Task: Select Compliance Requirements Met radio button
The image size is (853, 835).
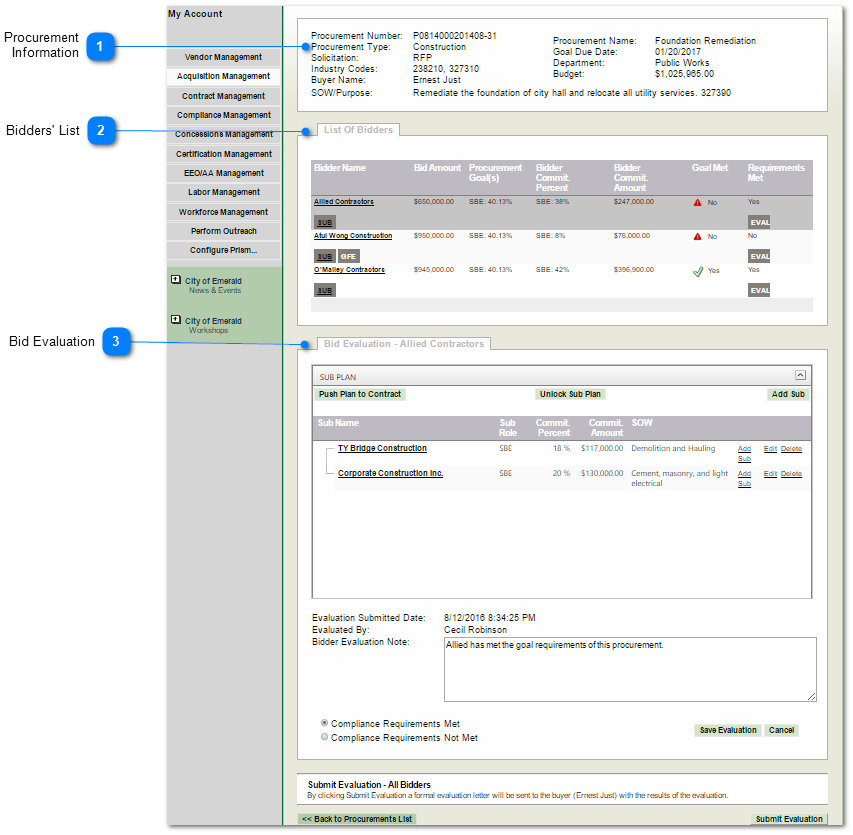Action: (x=324, y=723)
